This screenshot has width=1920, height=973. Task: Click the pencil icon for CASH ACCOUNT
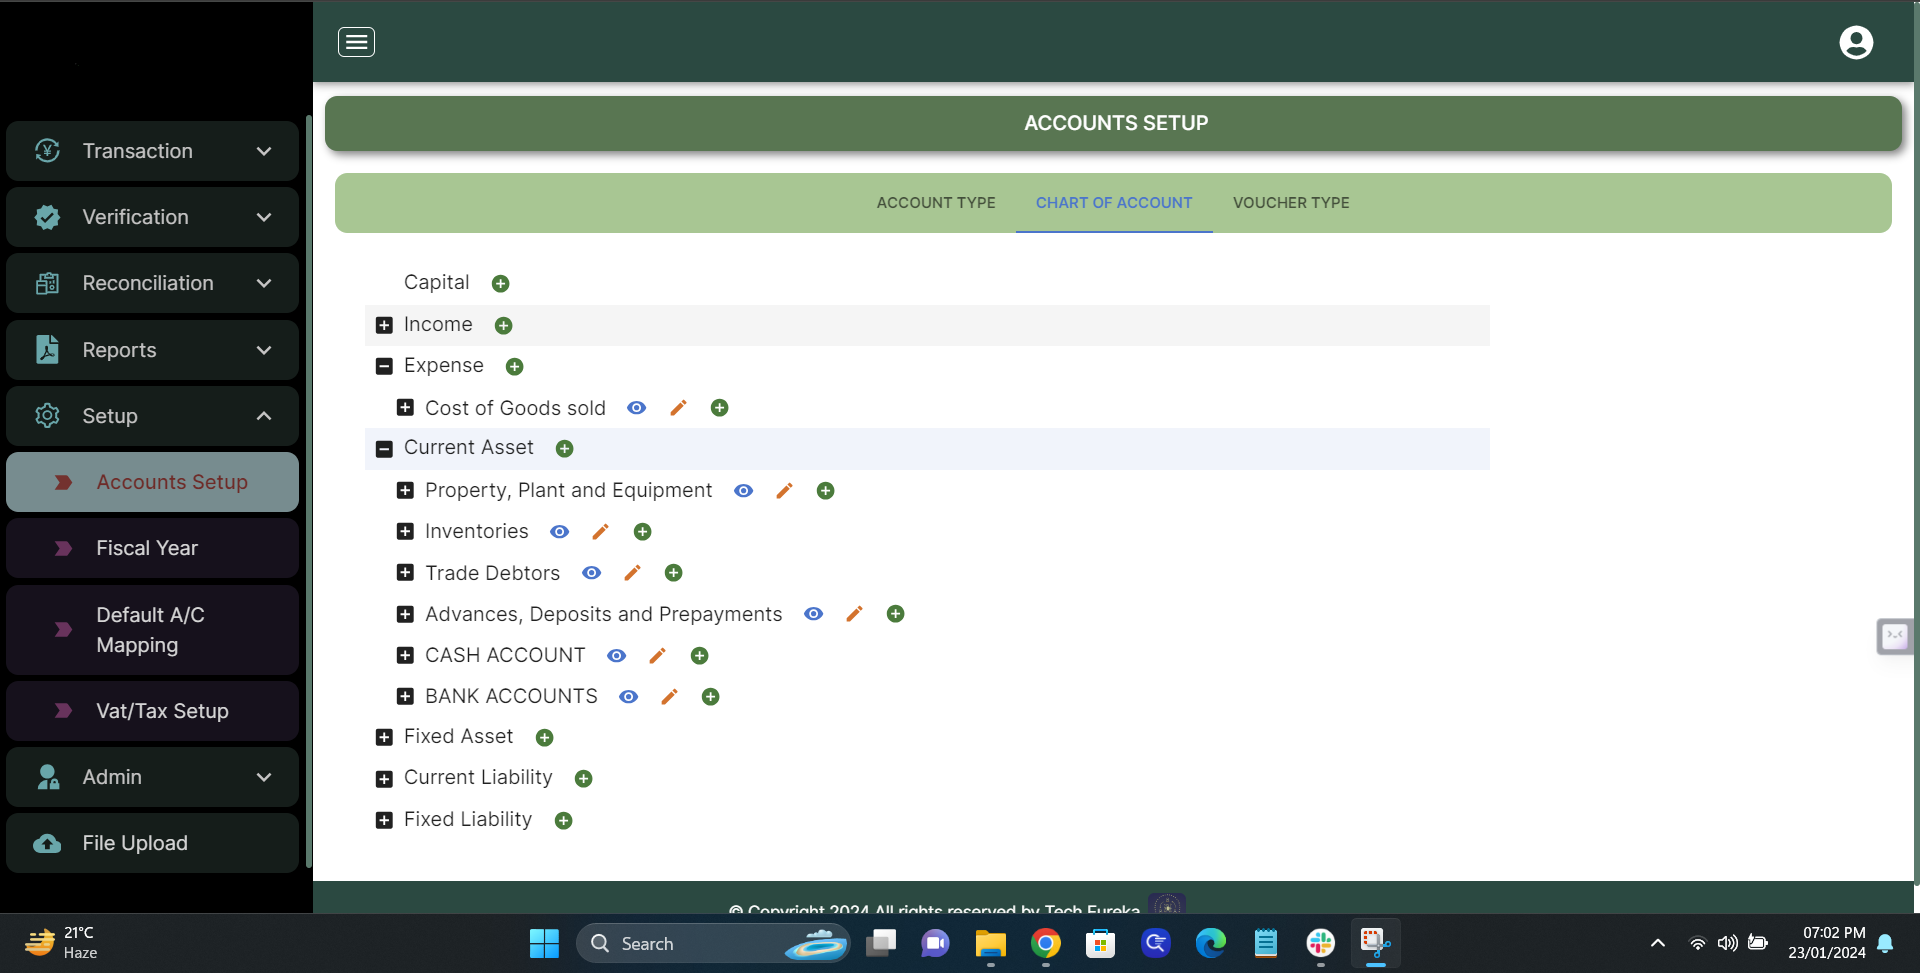657,656
